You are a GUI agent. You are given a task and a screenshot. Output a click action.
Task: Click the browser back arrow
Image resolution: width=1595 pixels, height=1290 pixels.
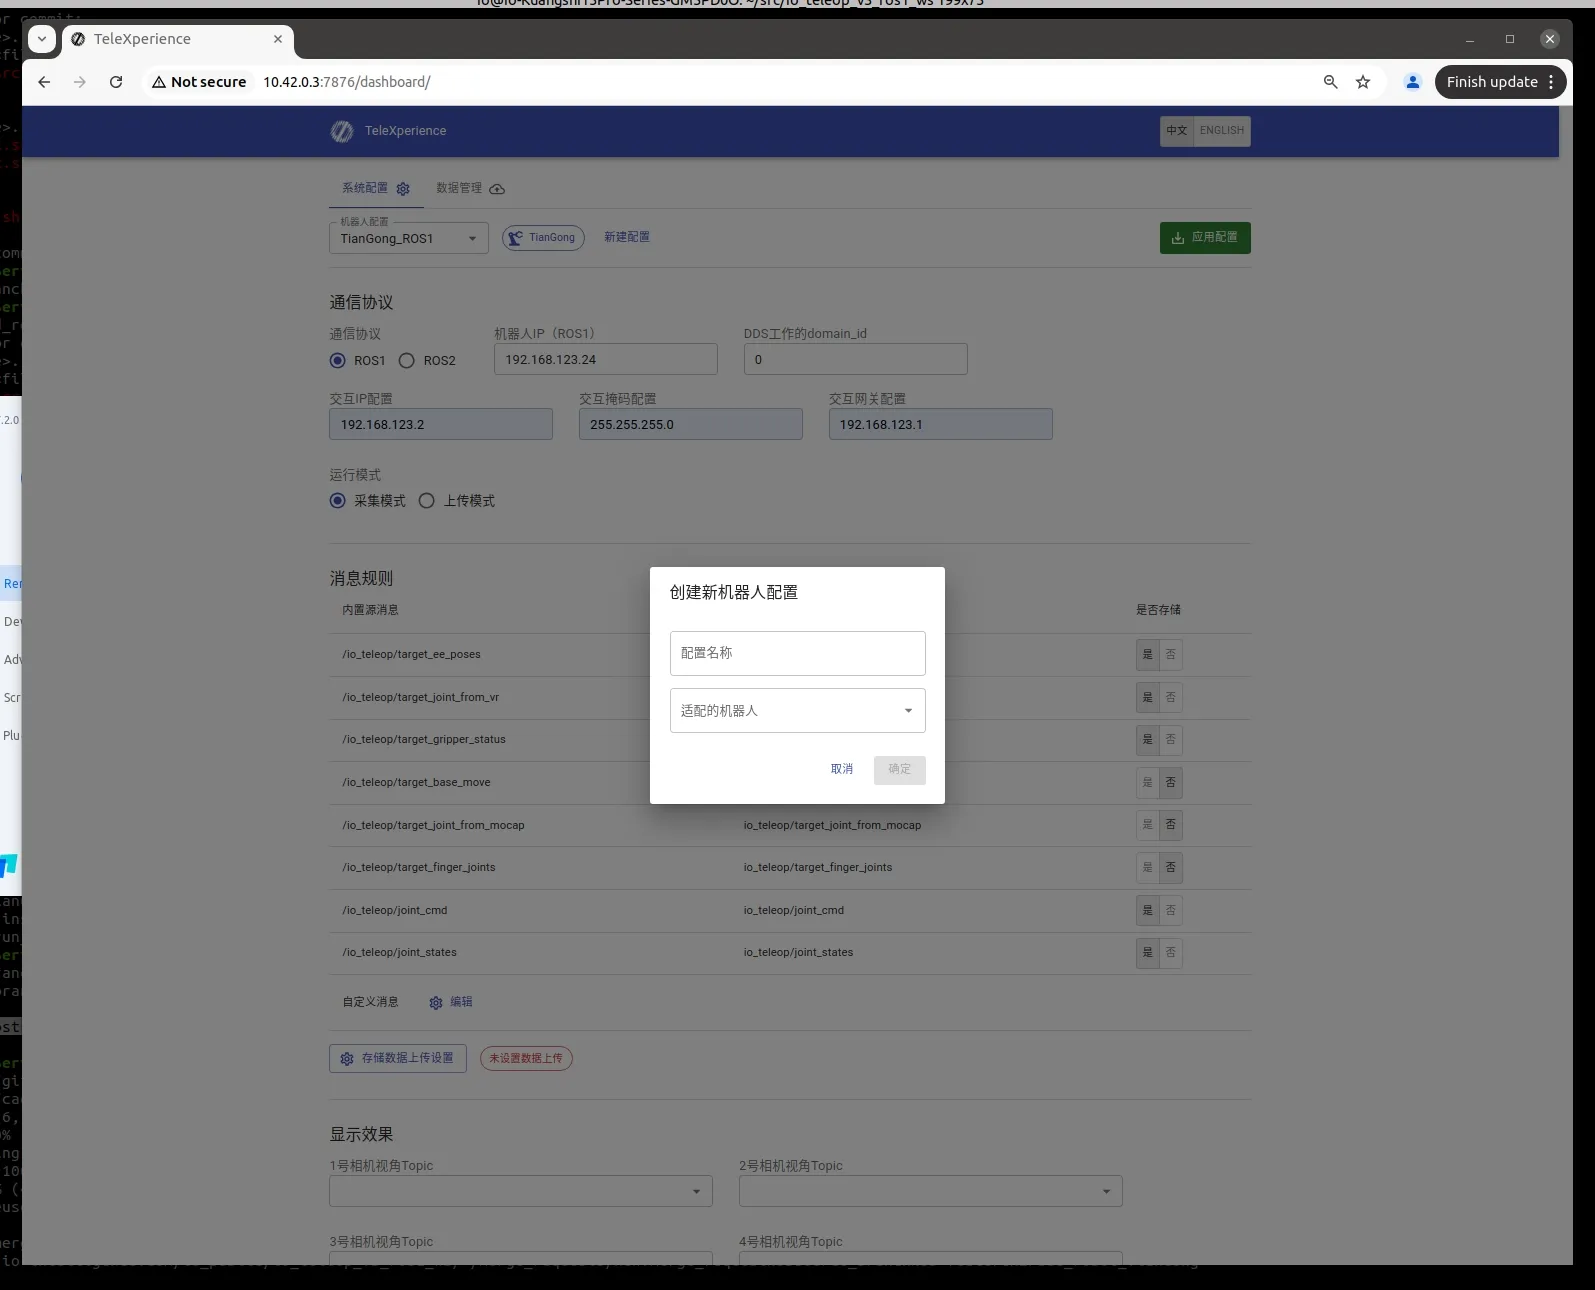click(44, 82)
